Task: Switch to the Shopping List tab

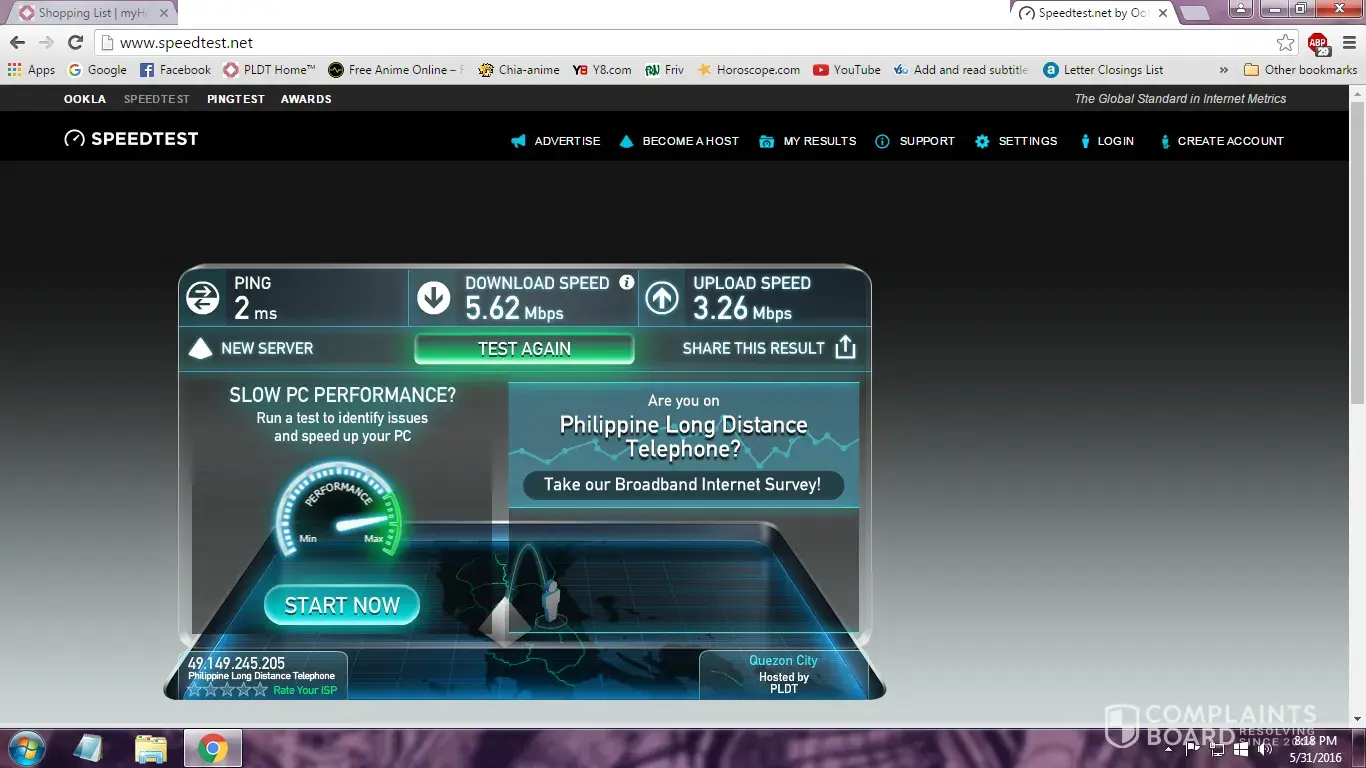Action: [x=92, y=13]
